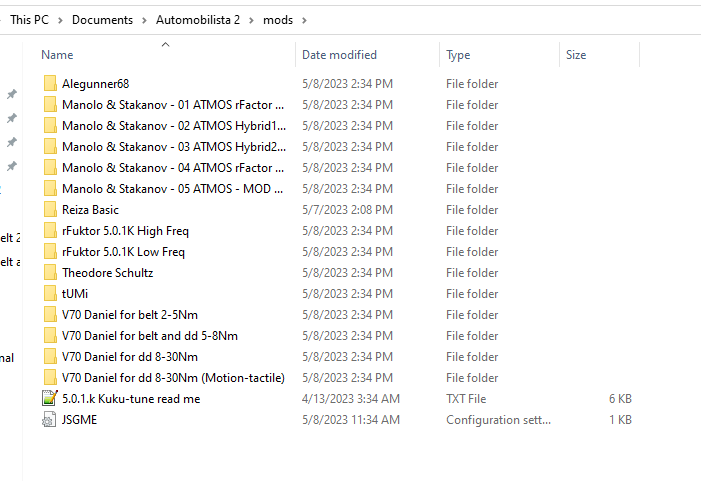Click the JSGME configuration file icon
Viewport: 701px width, 481px height.
coord(50,420)
